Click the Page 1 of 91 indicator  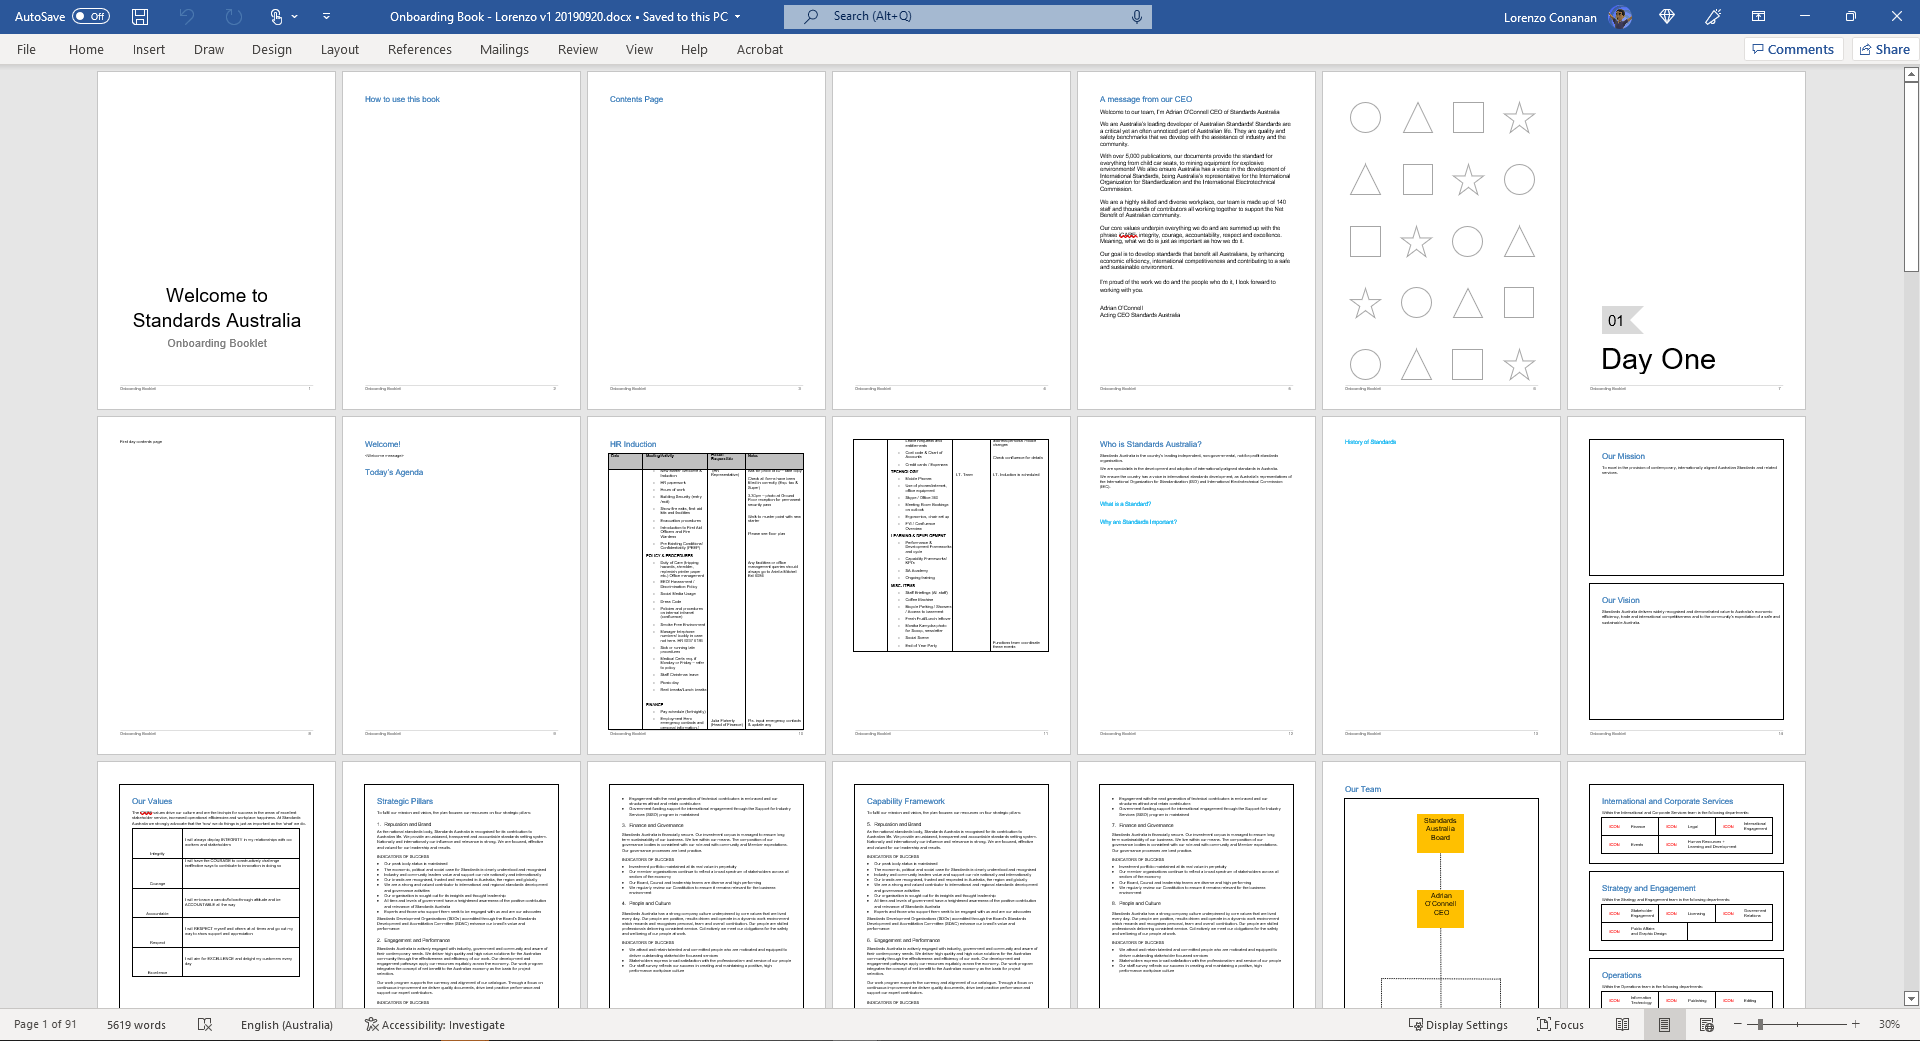(x=45, y=1024)
